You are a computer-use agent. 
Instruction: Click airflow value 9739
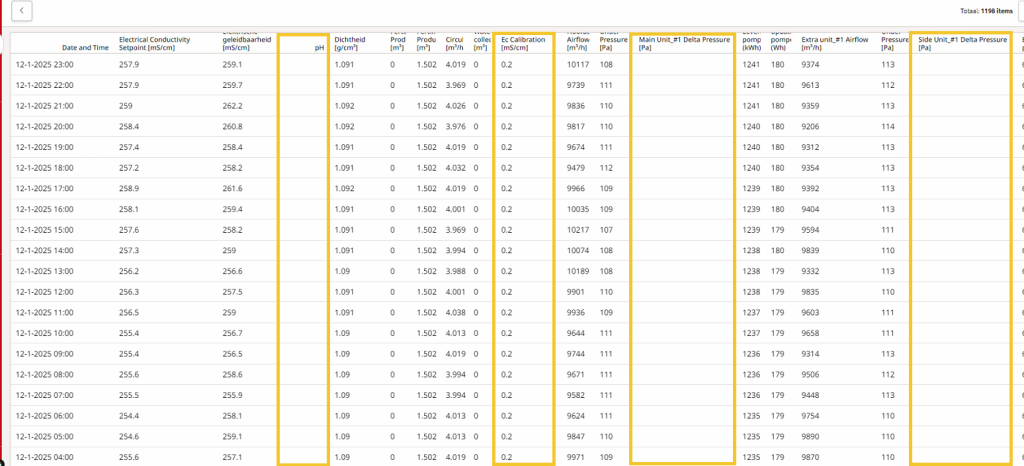577,85
